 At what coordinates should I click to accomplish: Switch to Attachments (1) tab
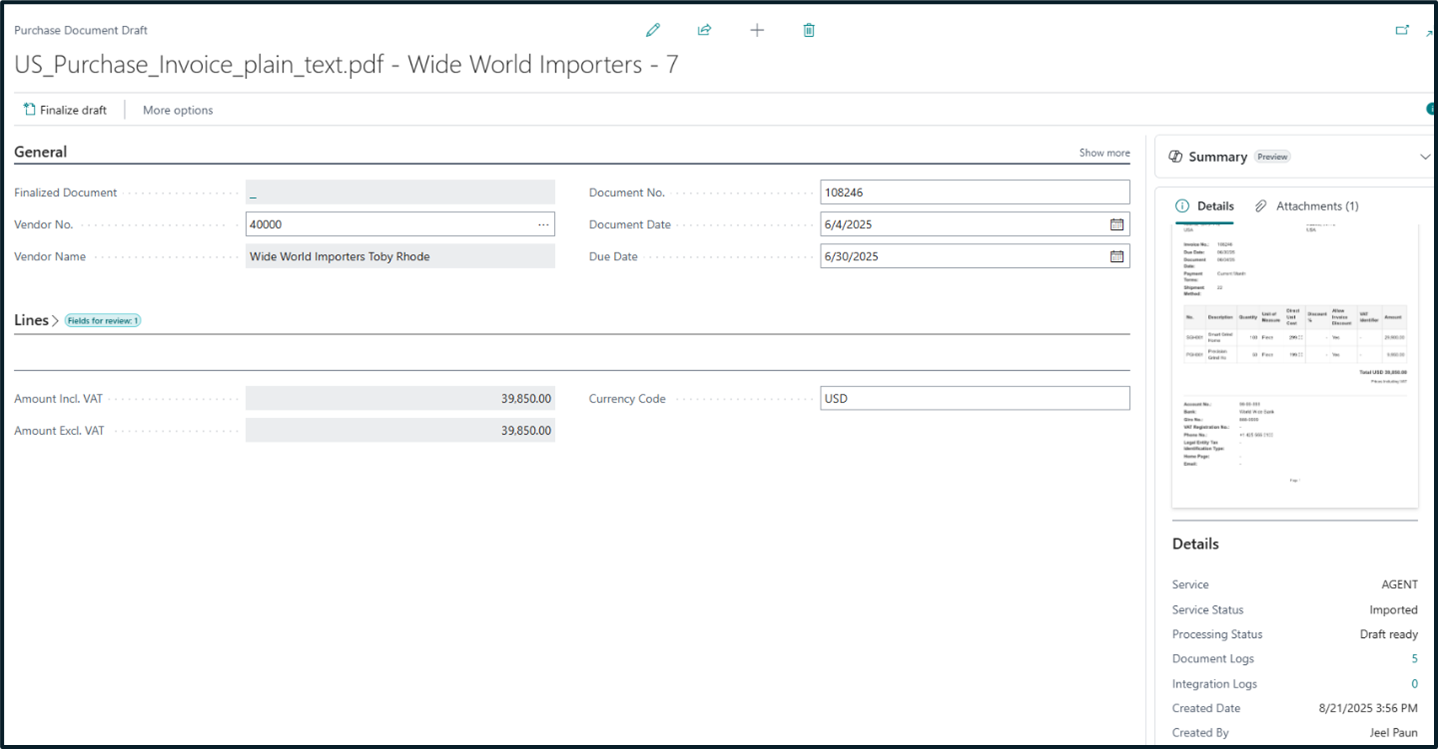click(x=1307, y=206)
